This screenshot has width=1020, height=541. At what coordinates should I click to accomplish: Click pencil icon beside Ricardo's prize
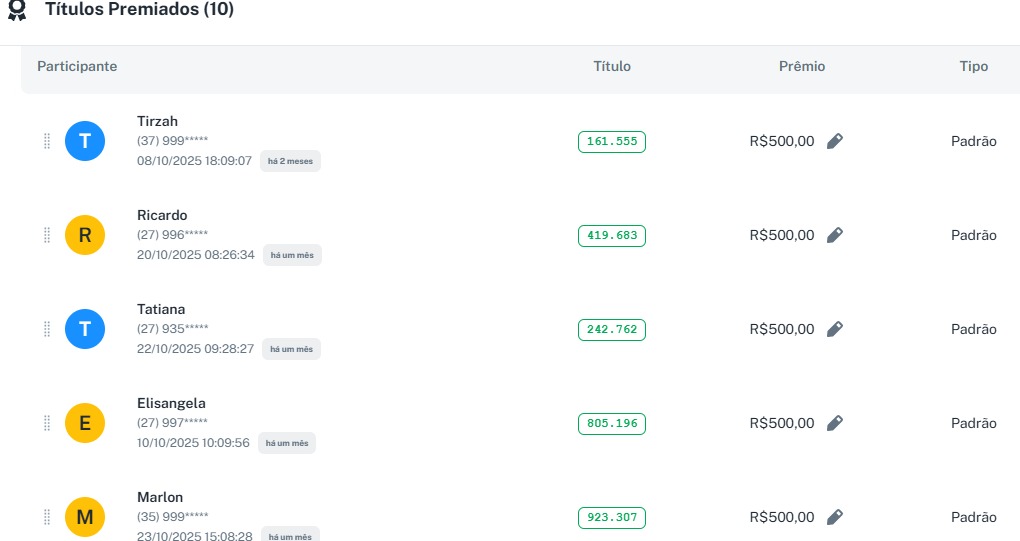pos(835,235)
